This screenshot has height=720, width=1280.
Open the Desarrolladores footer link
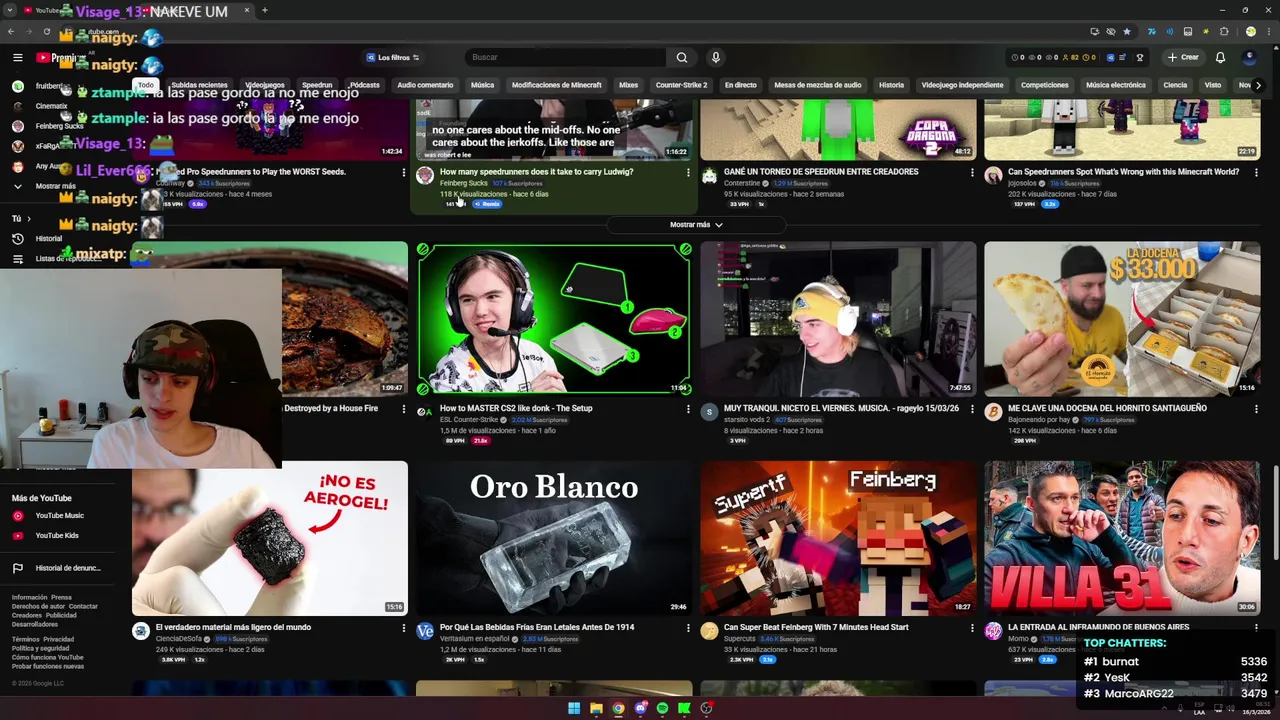[35, 624]
